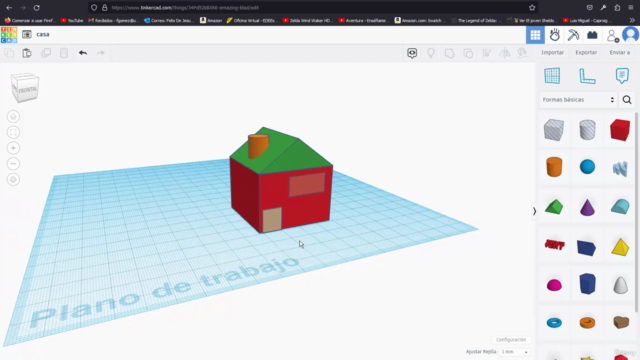Screen dimensions: 640x360
Task: Pick the blue Polygon shape
Action: click(587, 284)
